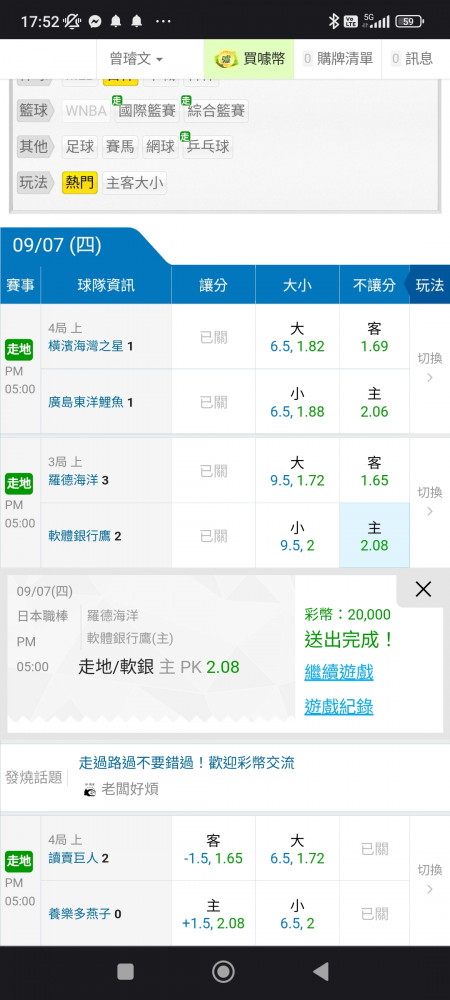Screen dimensions: 450x1000
Task: Toggle the 足球 sport filter
Action: tap(80, 147)
